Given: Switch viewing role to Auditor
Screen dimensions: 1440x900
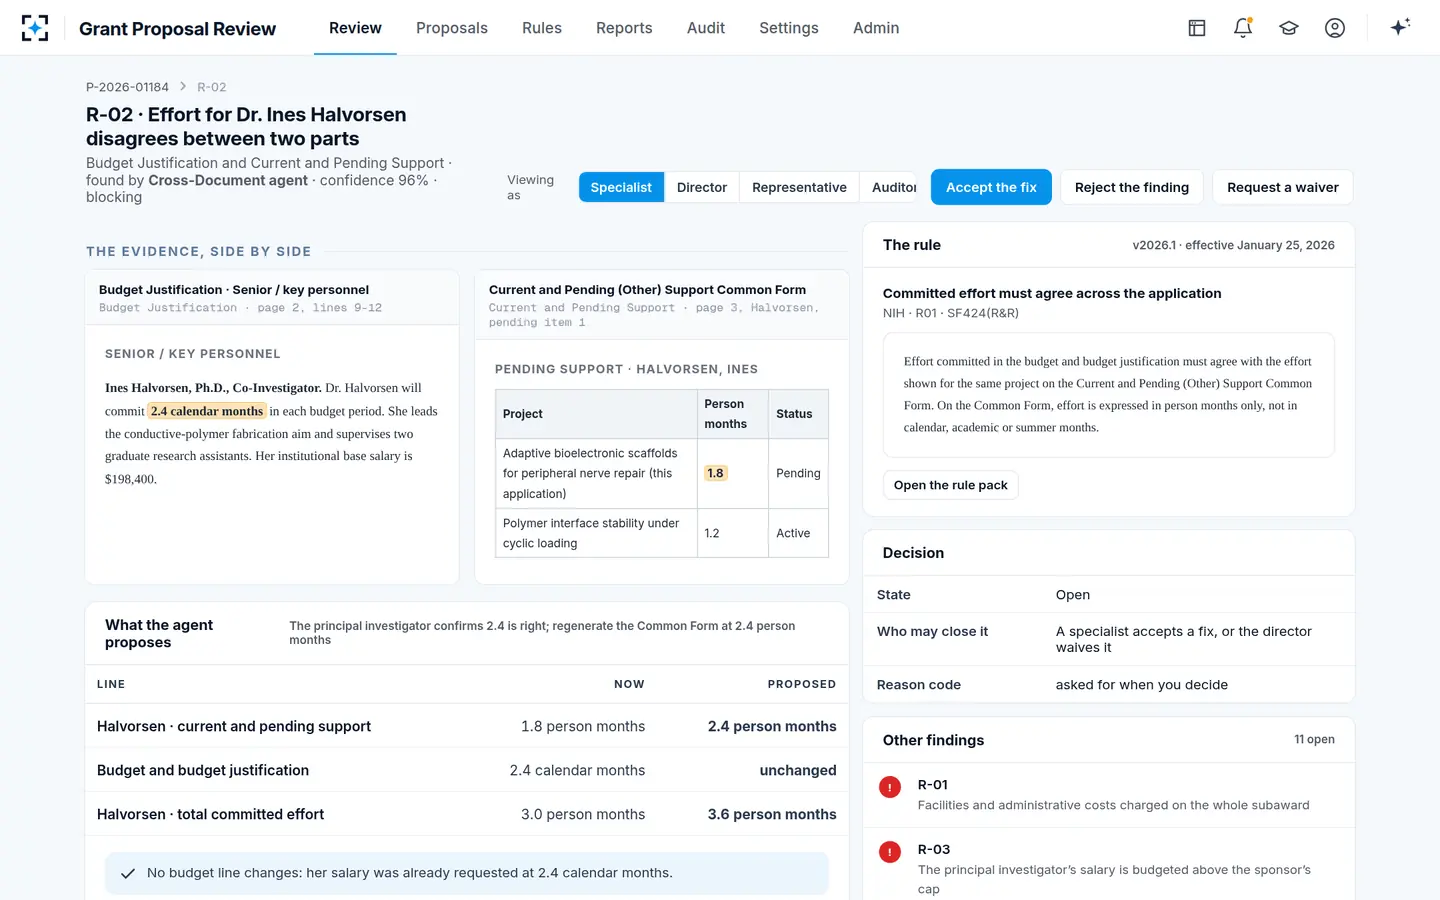Looking at the screenshot, I should pos(893,187).
